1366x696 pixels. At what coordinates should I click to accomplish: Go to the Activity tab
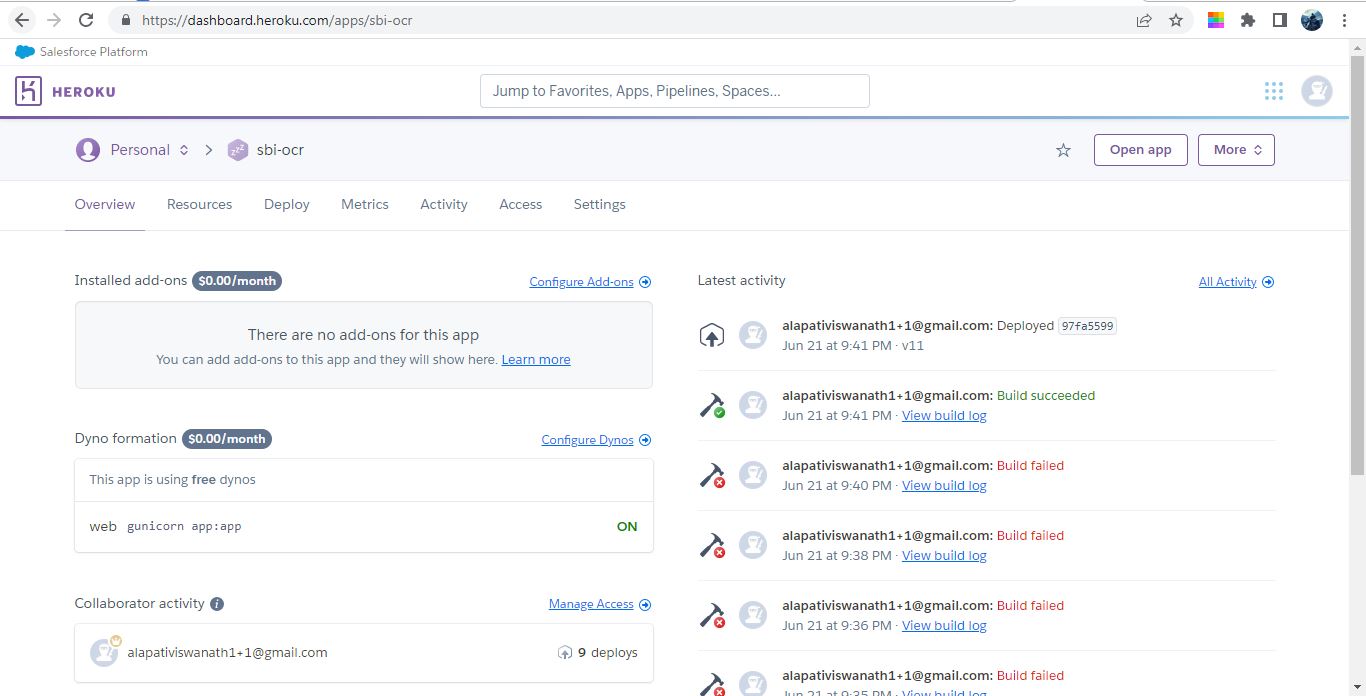(x=444, y=204)
